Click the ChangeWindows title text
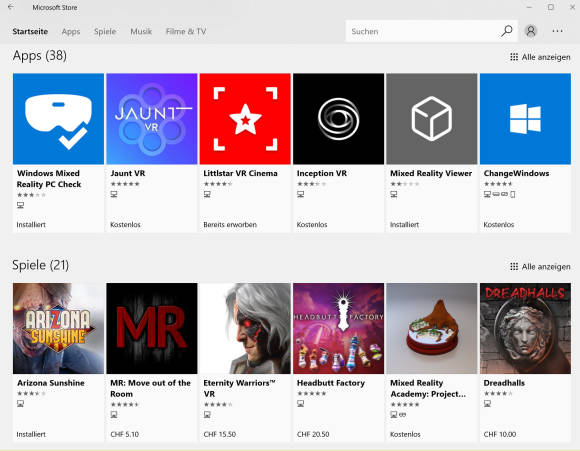 pyautogui.click(x=516, y=173)
